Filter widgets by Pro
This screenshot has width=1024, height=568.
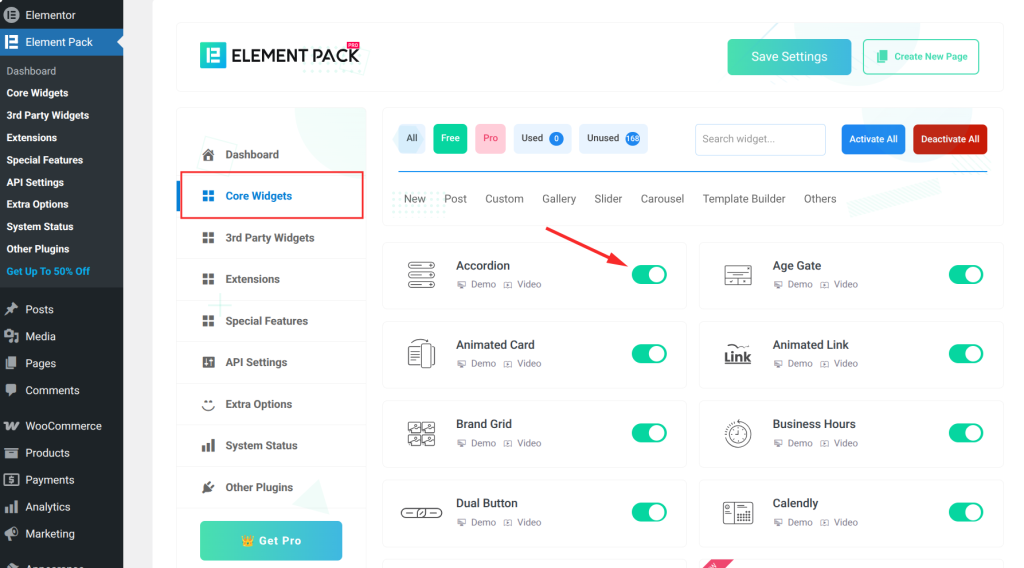[x=490, y=138]
